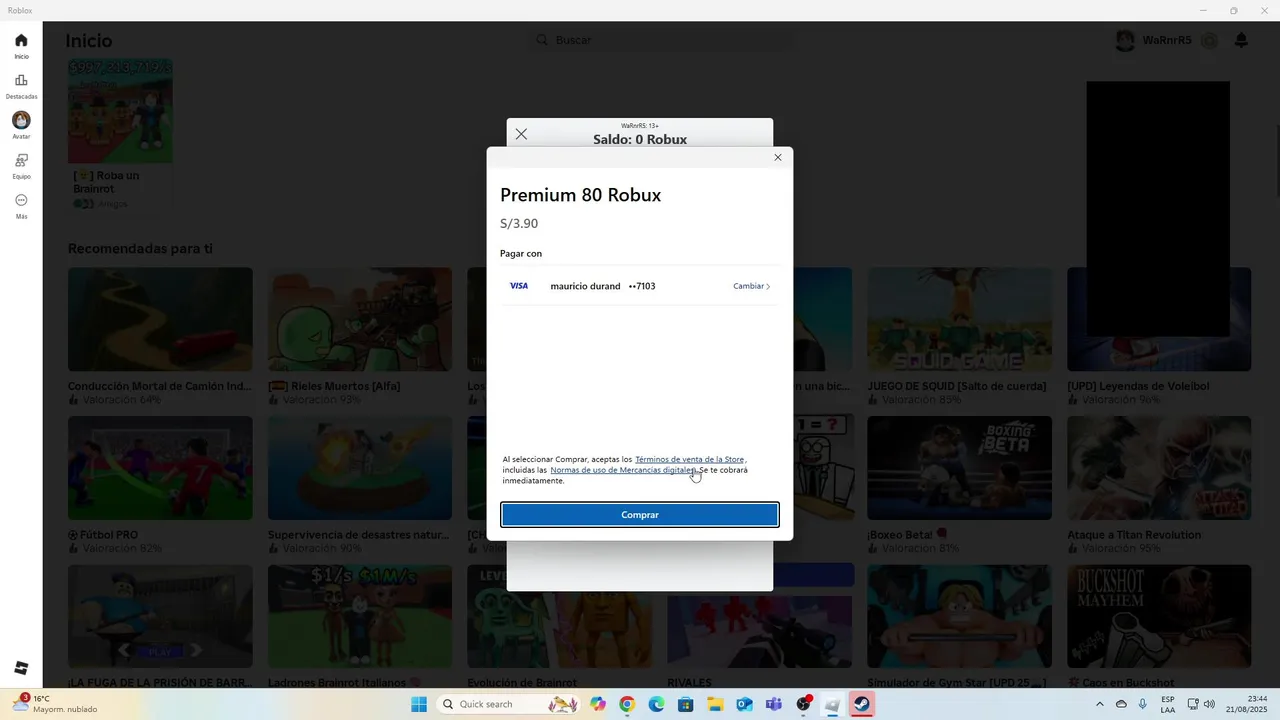Screen dimensions: 1280x720
Task: Open Ataque a Titan Revolution thumbnail
Action: point(1159,468)
